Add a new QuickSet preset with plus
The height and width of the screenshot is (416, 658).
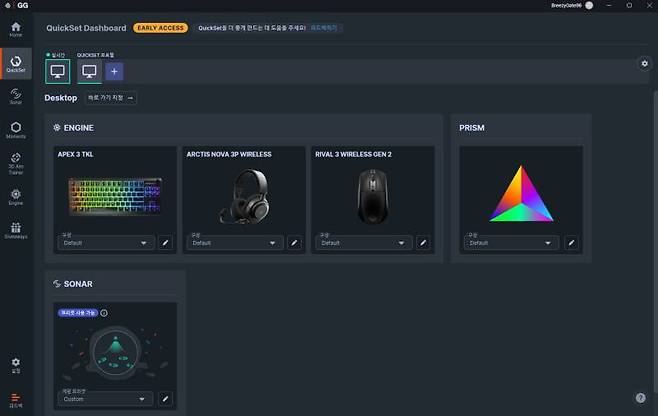114,71
